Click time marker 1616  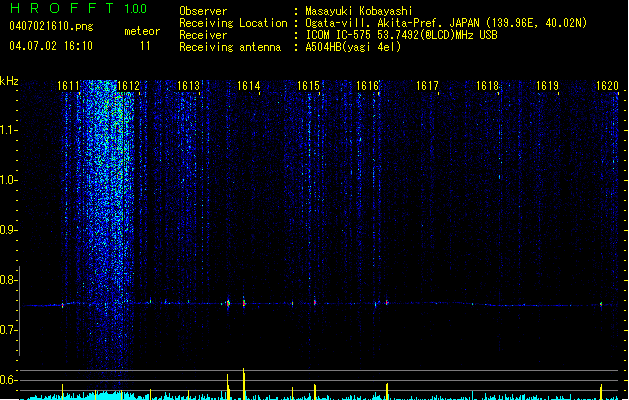[368, 86]
